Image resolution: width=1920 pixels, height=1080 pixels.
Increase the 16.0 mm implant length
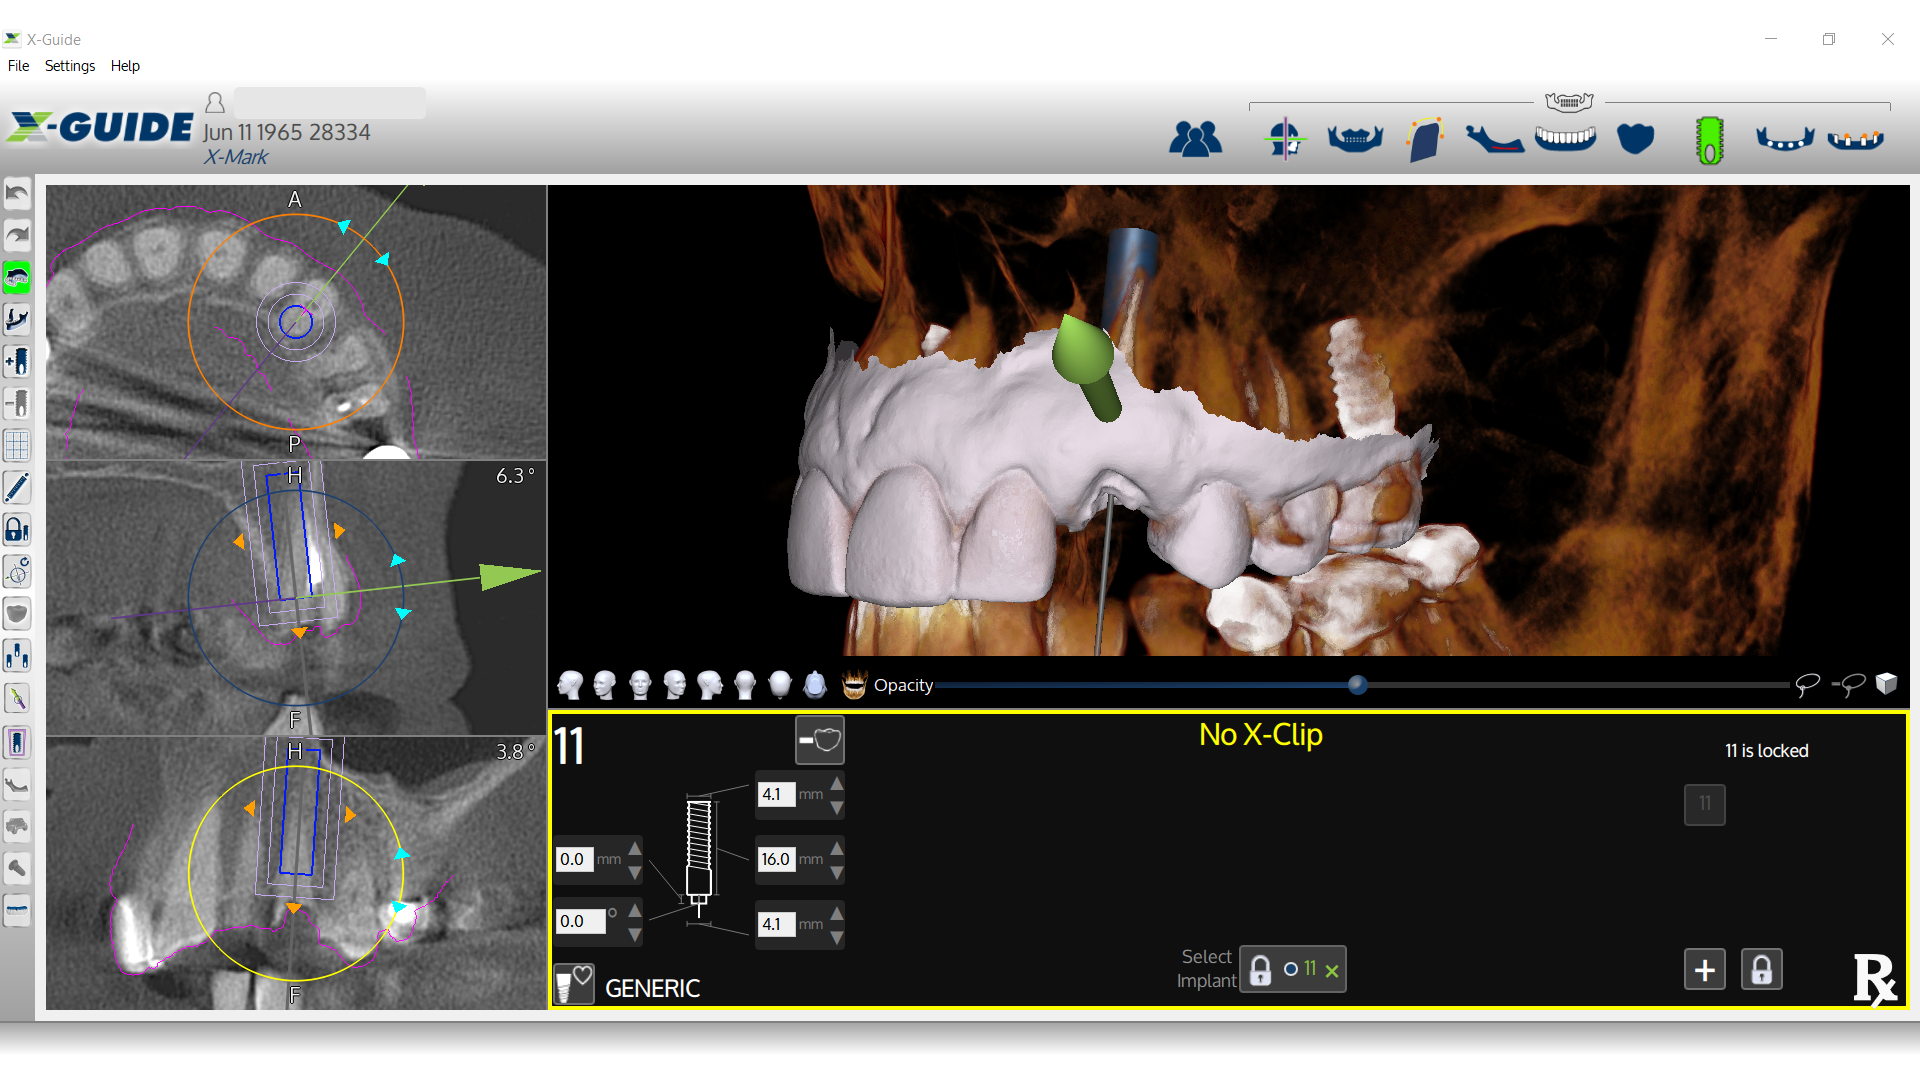(837, 849)
